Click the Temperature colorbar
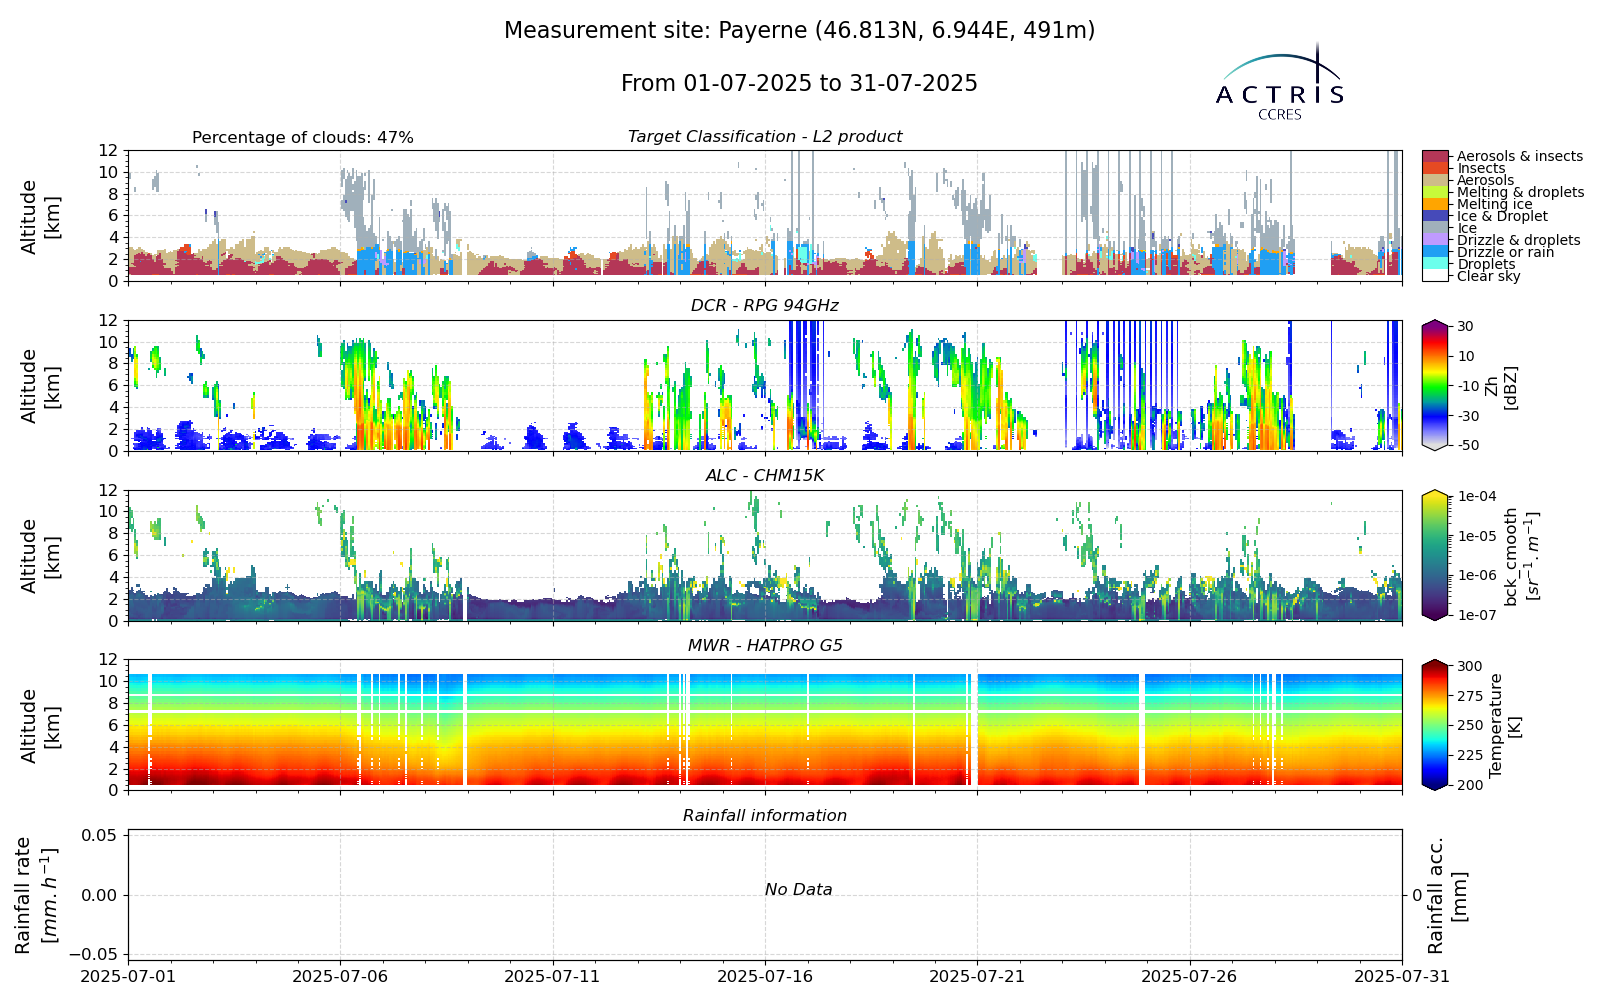The image size is (1600, 1000). click(1434, 725)
